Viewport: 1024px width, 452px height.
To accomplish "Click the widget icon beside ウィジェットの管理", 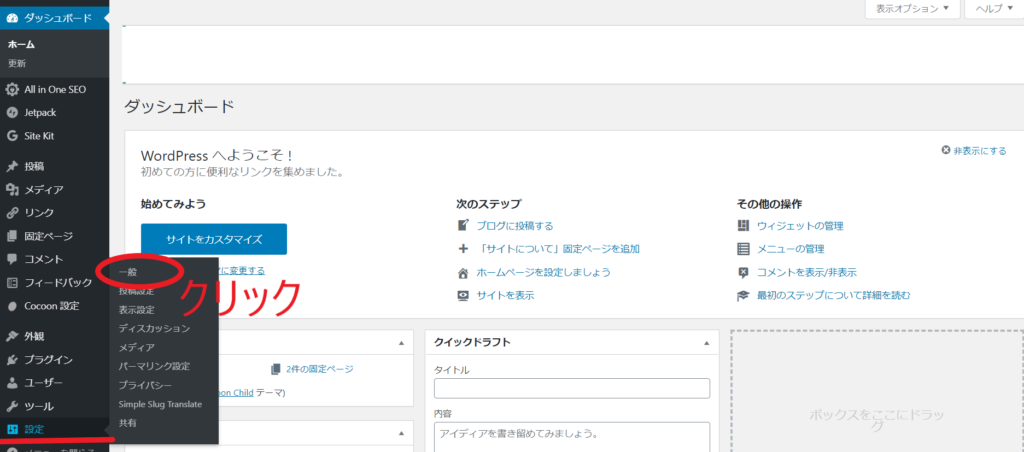I will (743, 225).
